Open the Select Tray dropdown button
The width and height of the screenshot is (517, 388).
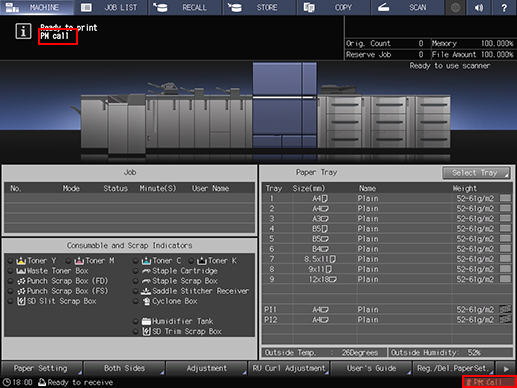point(476,173)
